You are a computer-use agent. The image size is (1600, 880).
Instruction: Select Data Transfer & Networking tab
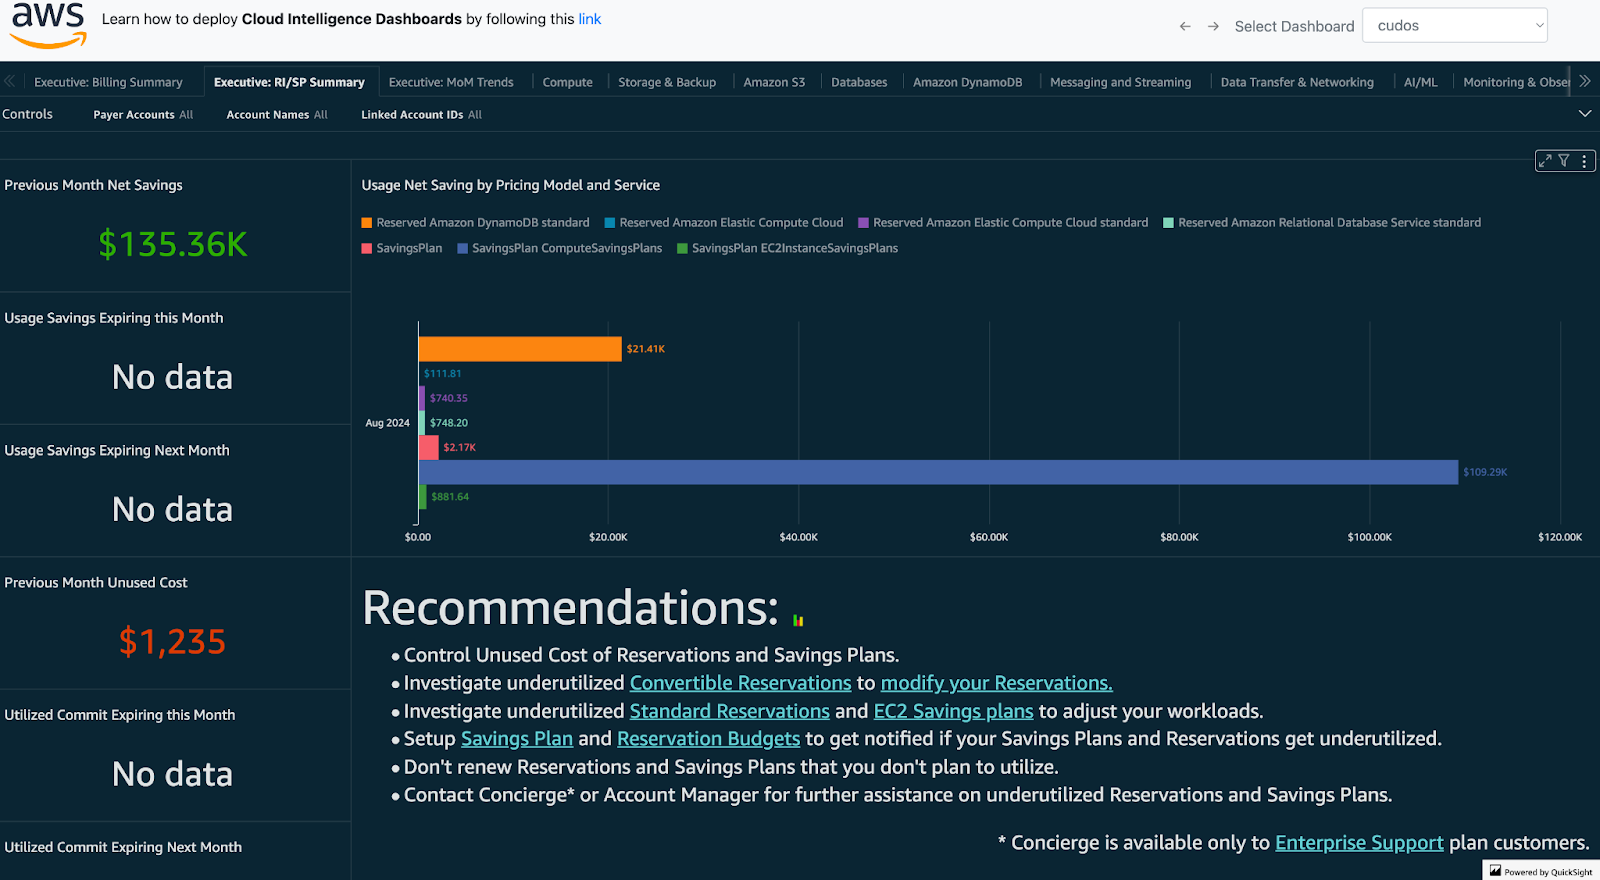tap(1297, 82)
